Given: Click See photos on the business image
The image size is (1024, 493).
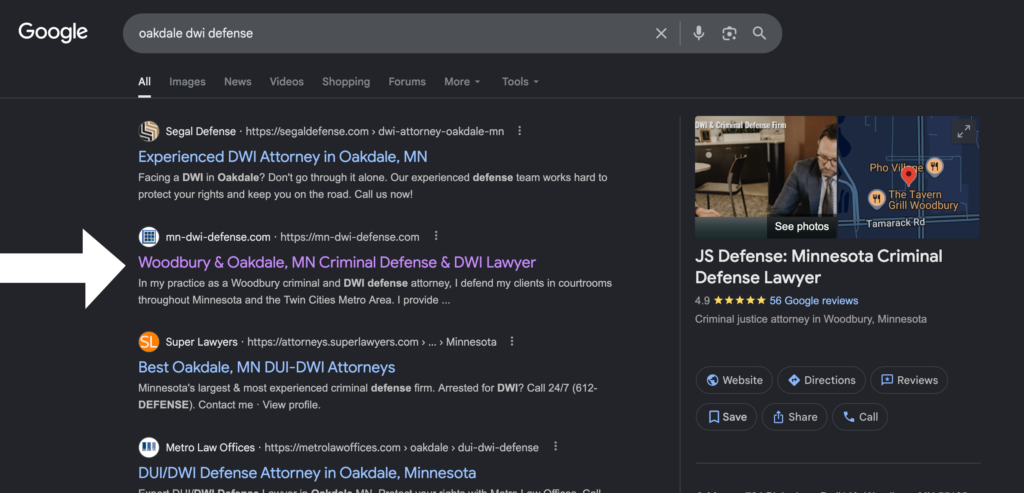Looking at the screenshot, I should 801,227.
